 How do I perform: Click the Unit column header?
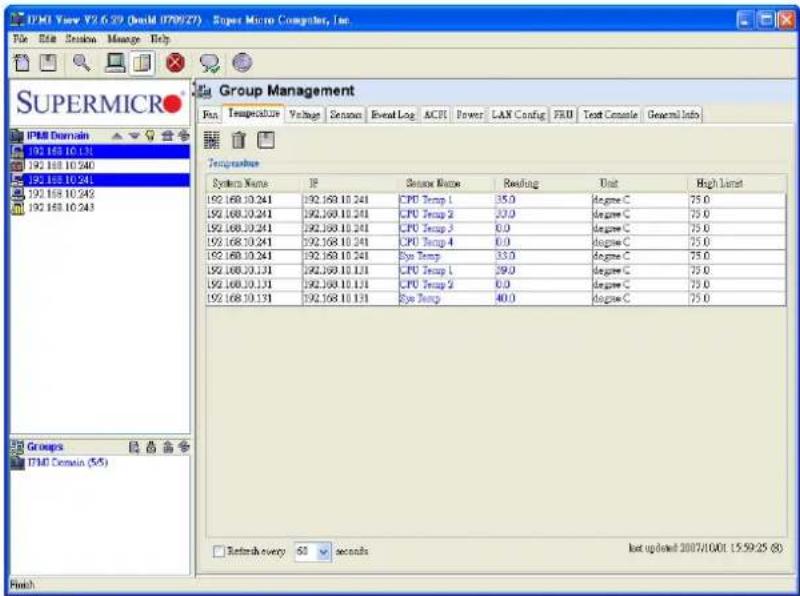pyautogui.click(x=639, y=183)
